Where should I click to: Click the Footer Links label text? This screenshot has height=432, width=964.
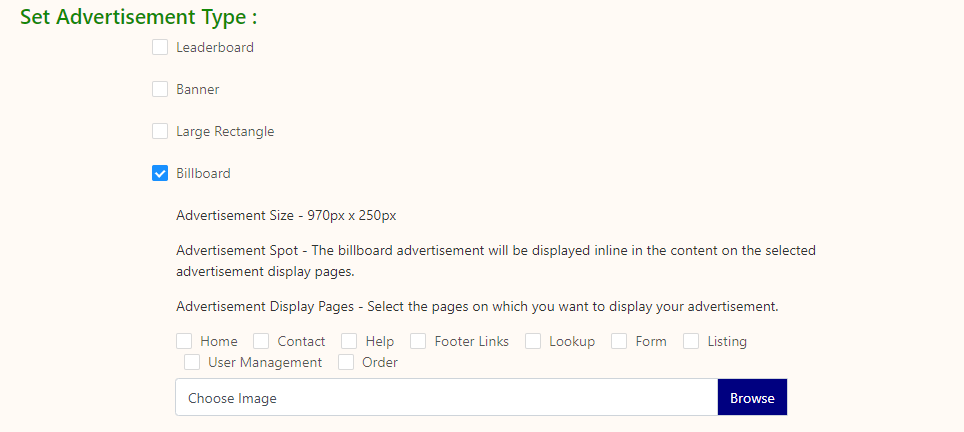[x=471, y=341]
